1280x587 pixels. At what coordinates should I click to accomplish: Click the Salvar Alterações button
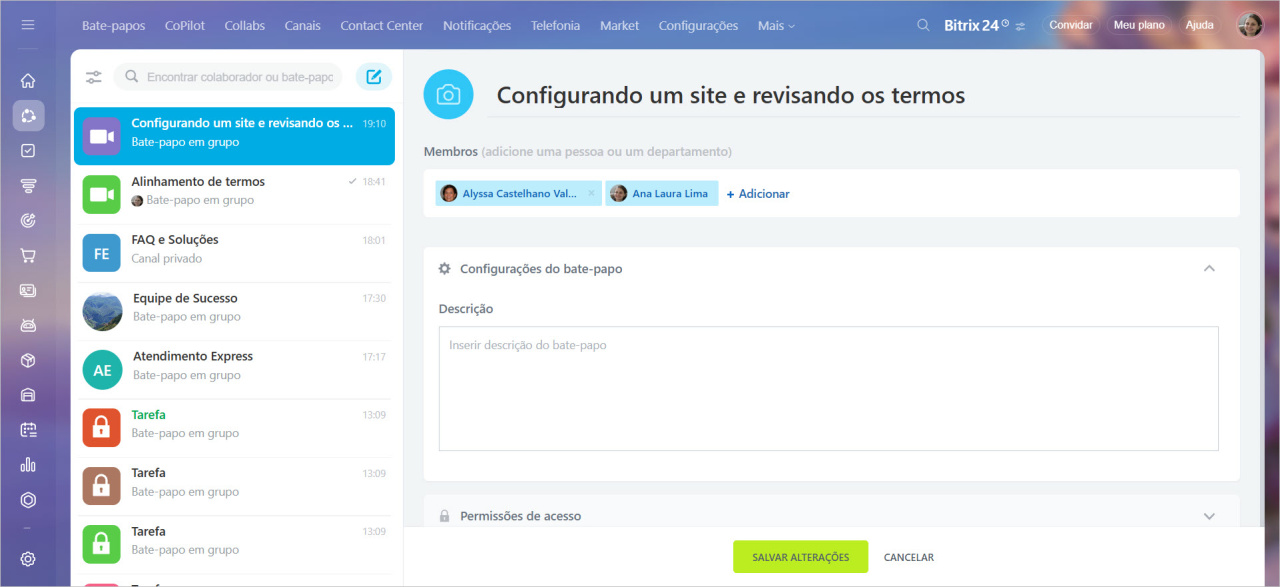click(x=800, y=557)
